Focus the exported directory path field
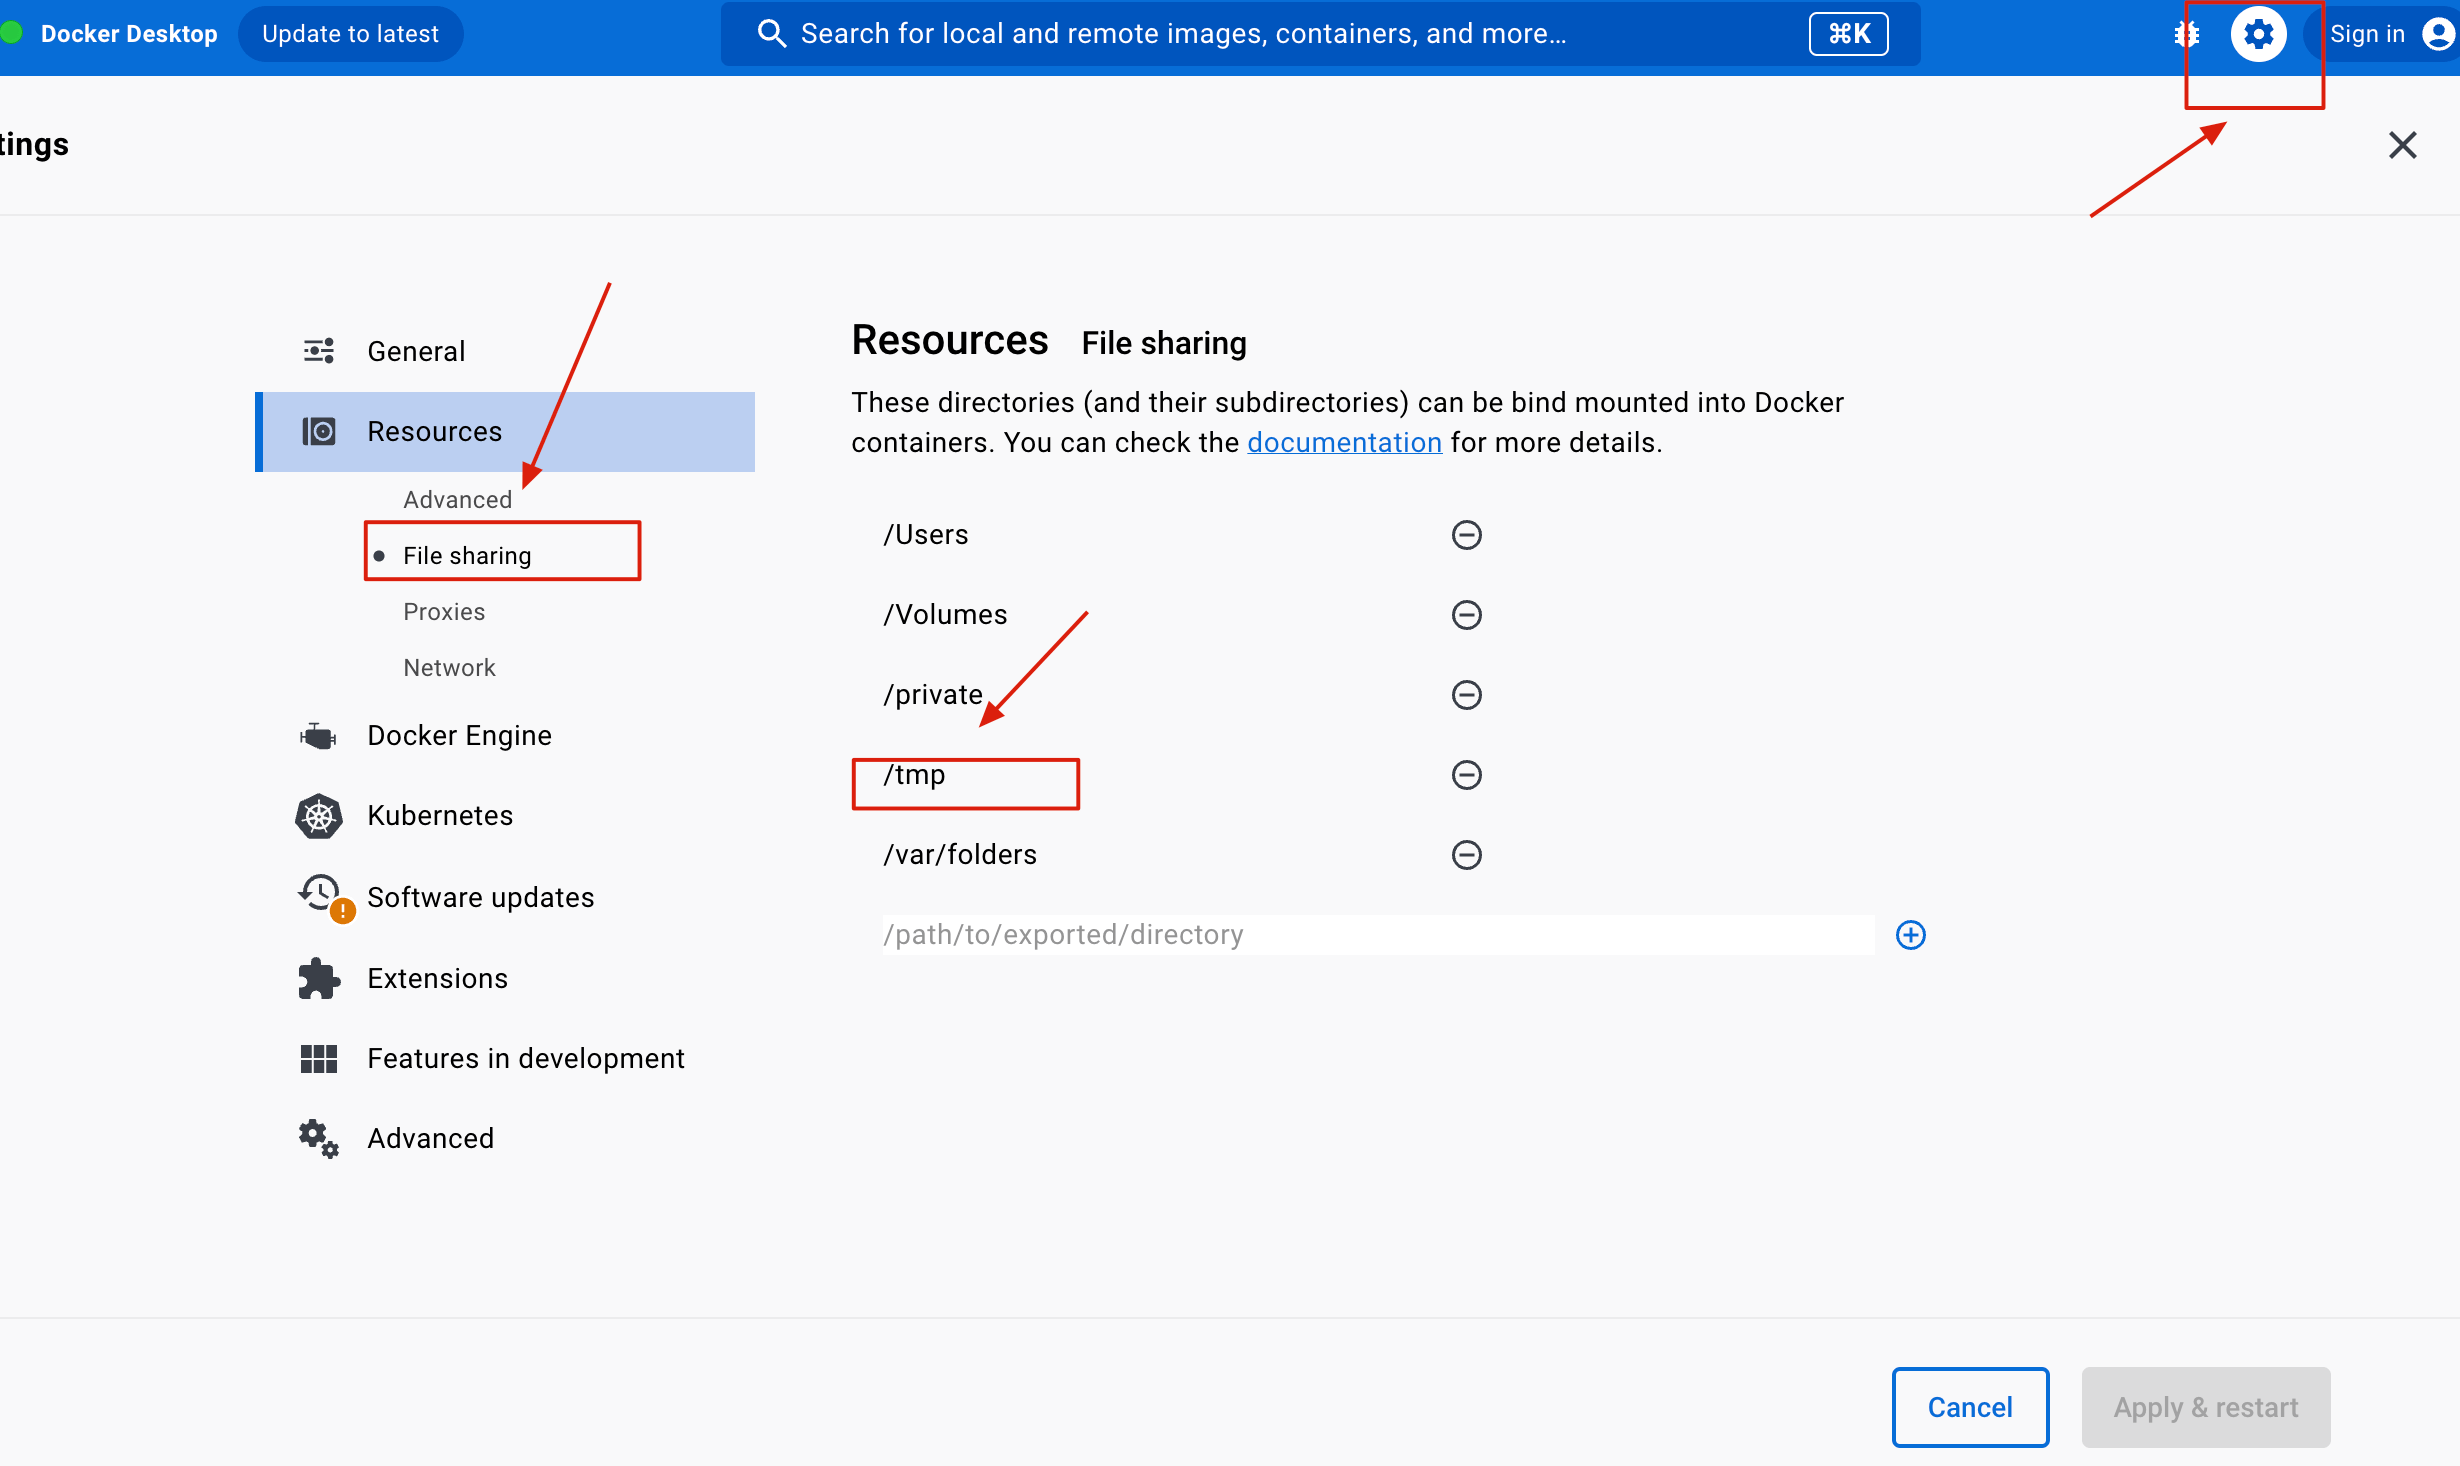The height and width of the screenshot is (1466, 2460). click(1378, 935)
